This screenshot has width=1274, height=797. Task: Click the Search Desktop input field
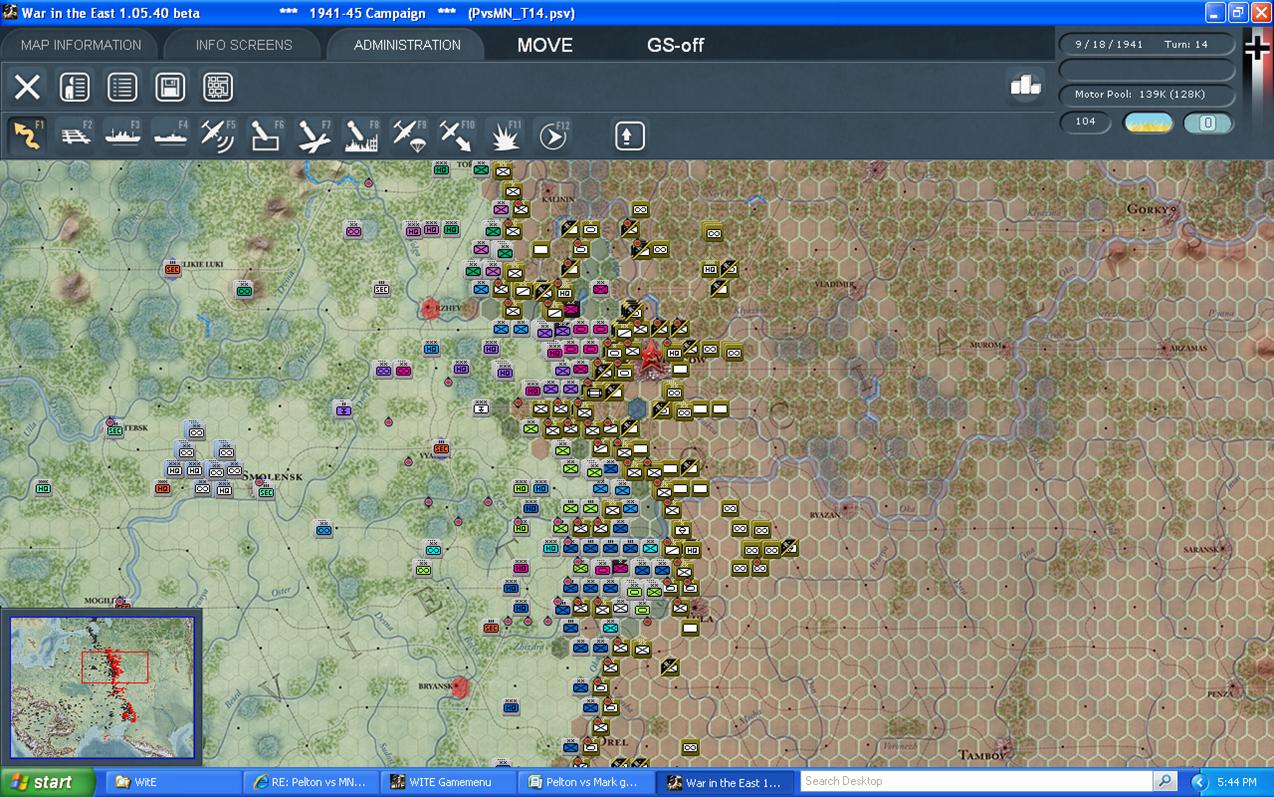[x=976, y=782]
